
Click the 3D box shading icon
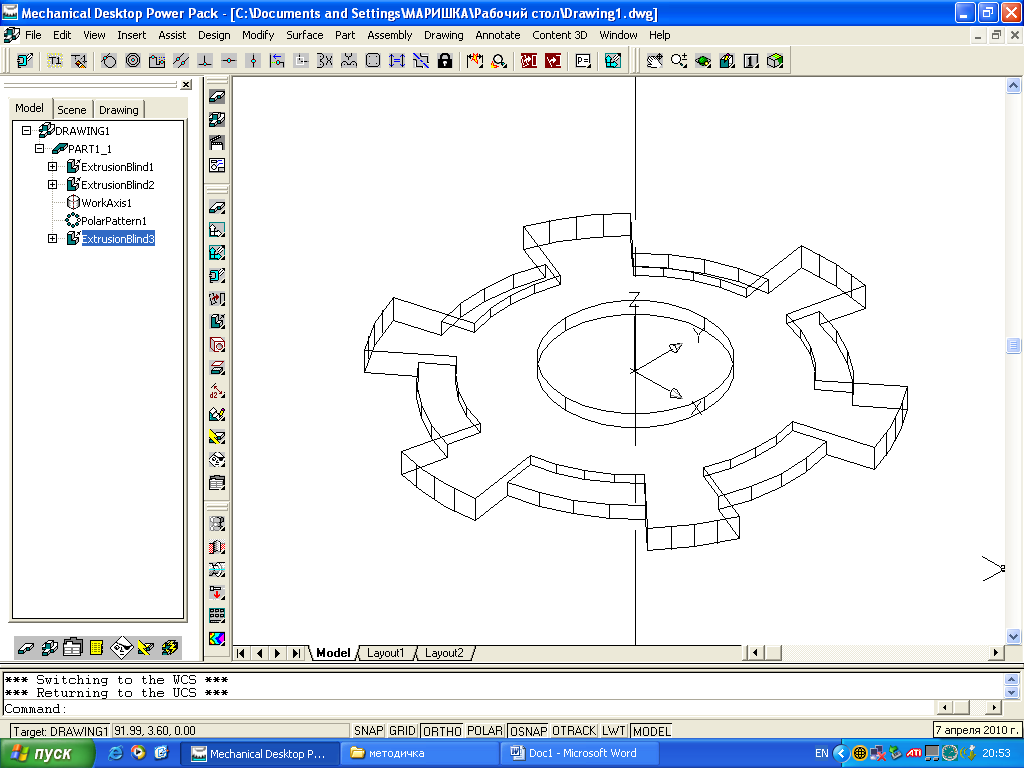(x=775, y=61)
